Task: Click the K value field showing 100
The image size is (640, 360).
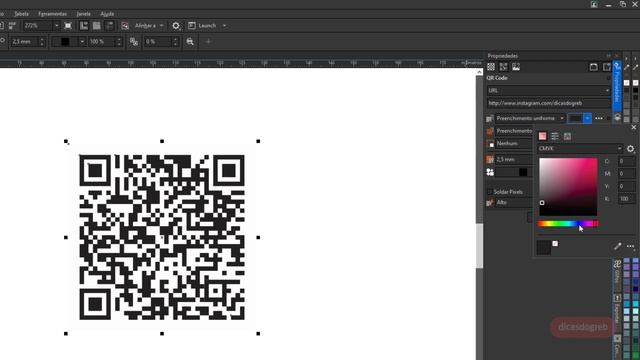Action: (x=627, y=199)
